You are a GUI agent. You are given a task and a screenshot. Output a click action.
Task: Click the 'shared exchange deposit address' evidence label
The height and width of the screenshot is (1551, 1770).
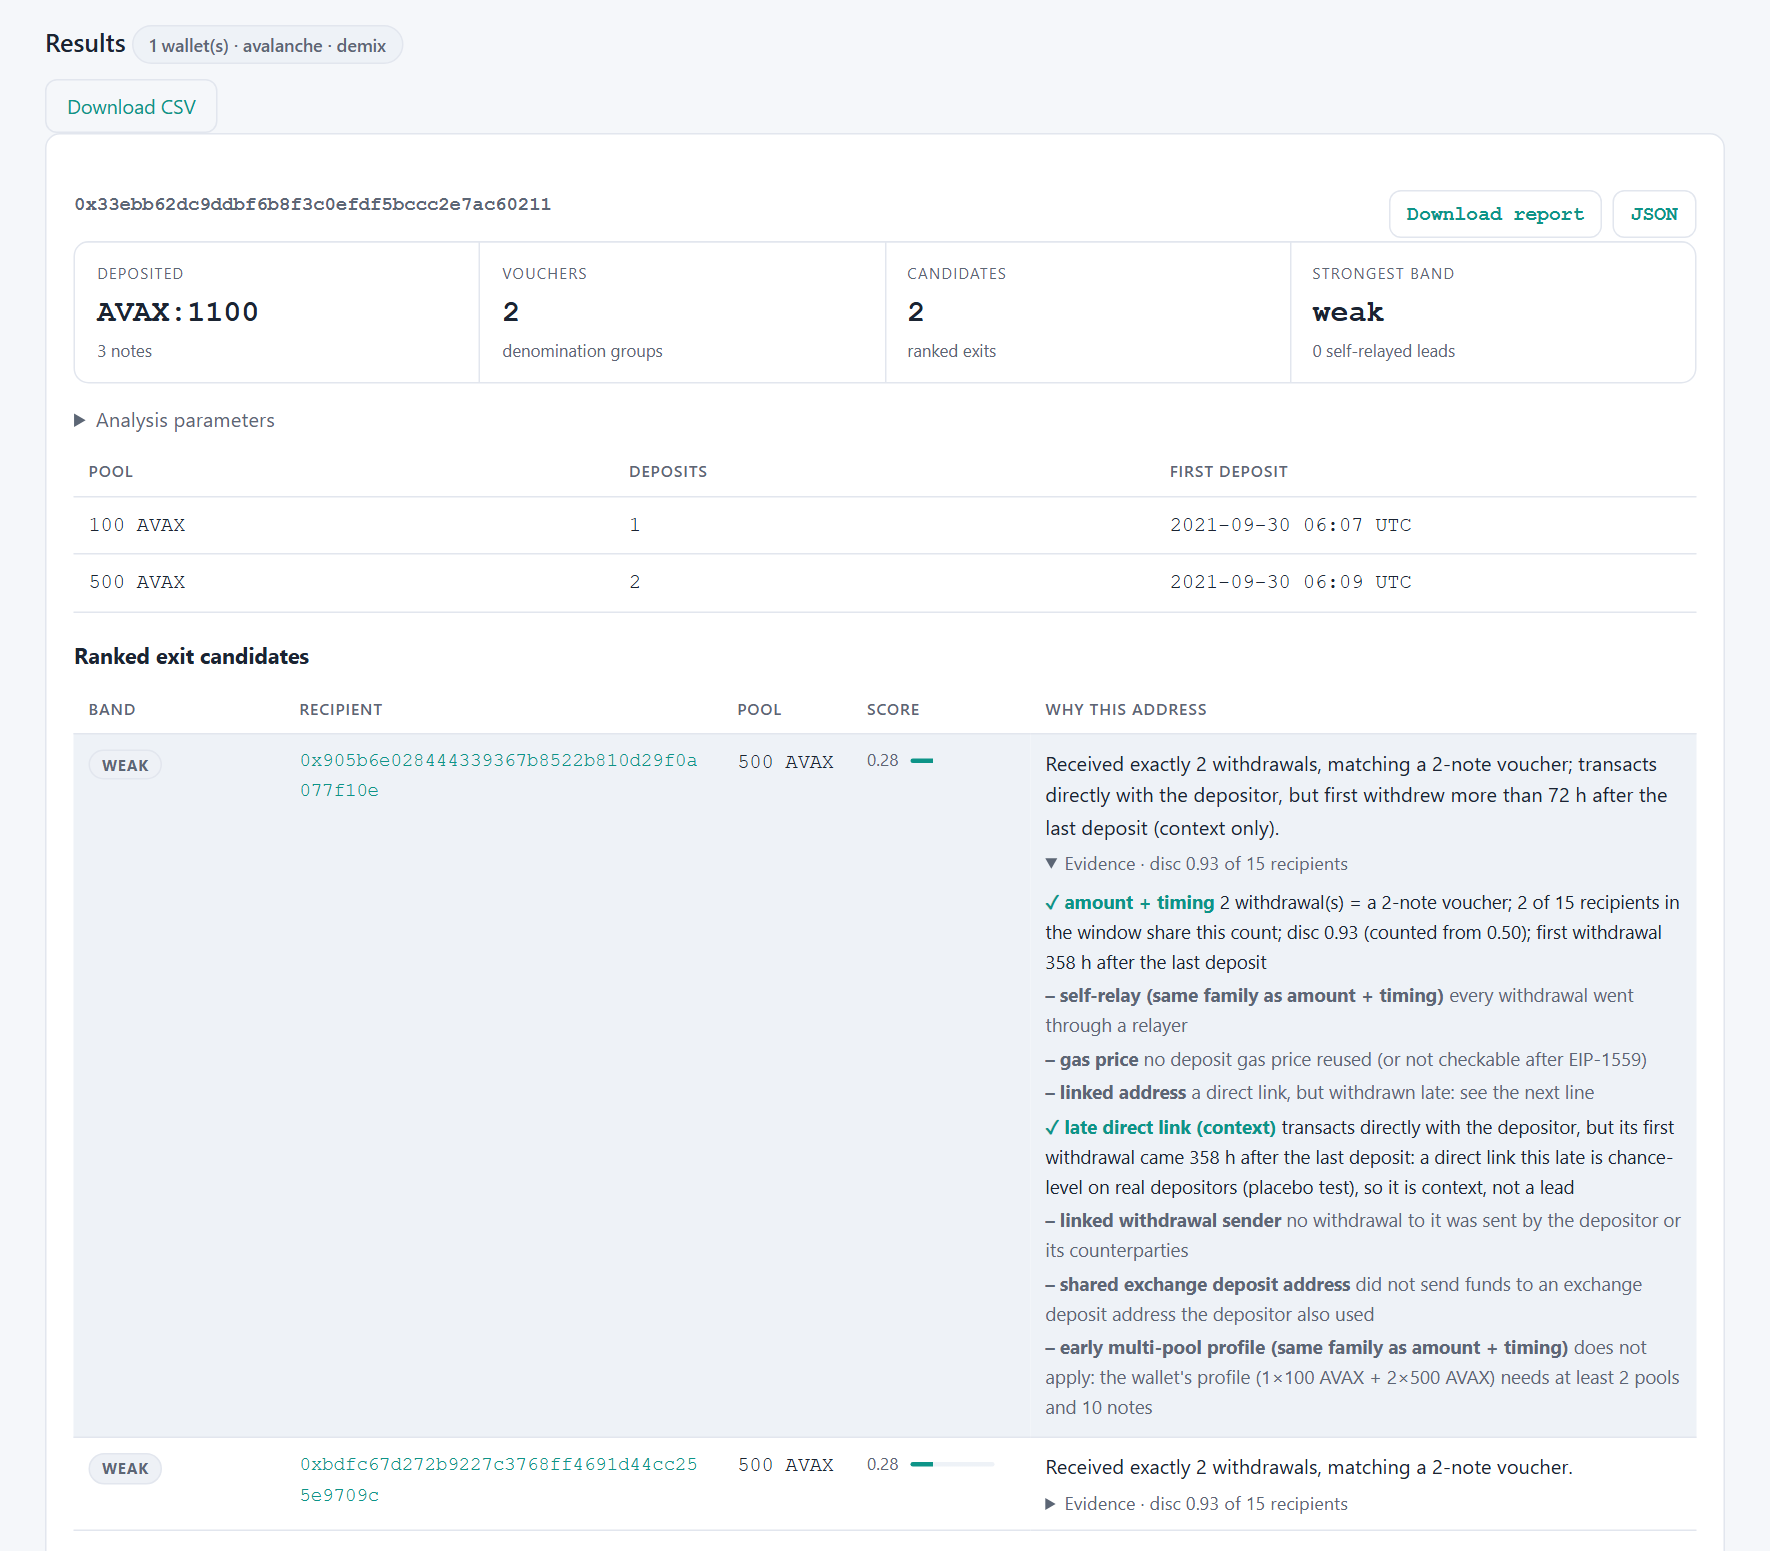pos(1205,1285)
